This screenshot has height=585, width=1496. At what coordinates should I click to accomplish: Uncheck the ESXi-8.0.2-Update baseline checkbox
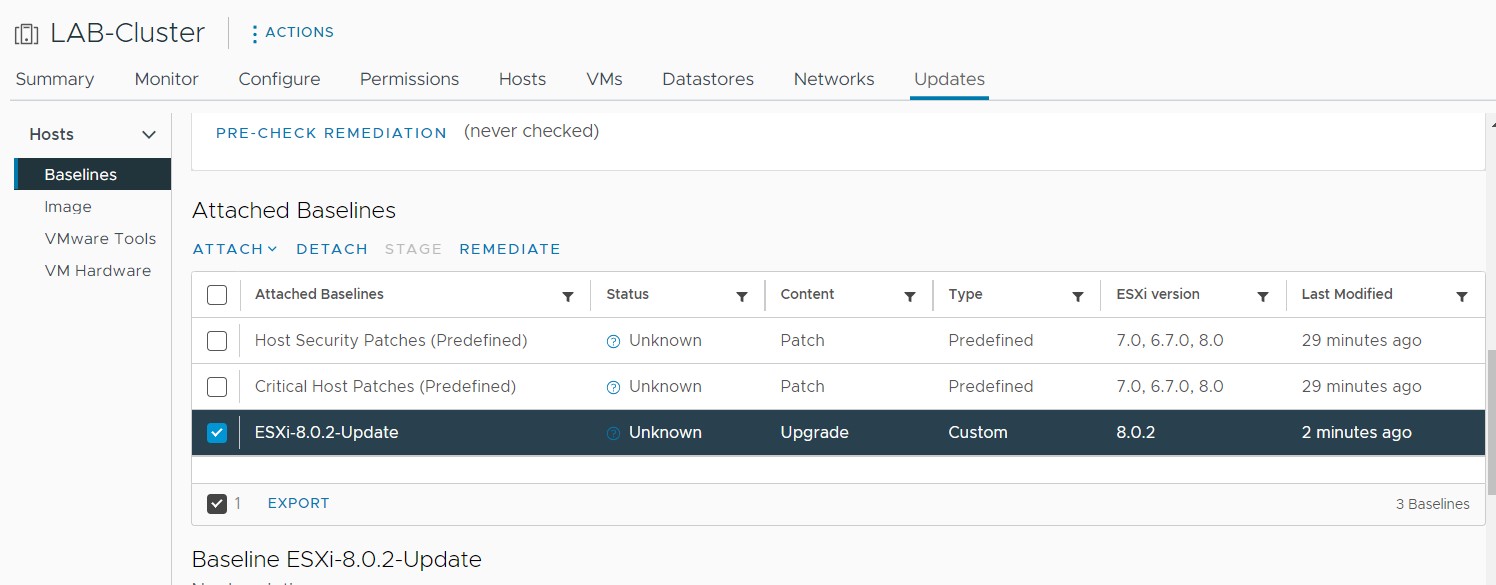coord(217,433)
